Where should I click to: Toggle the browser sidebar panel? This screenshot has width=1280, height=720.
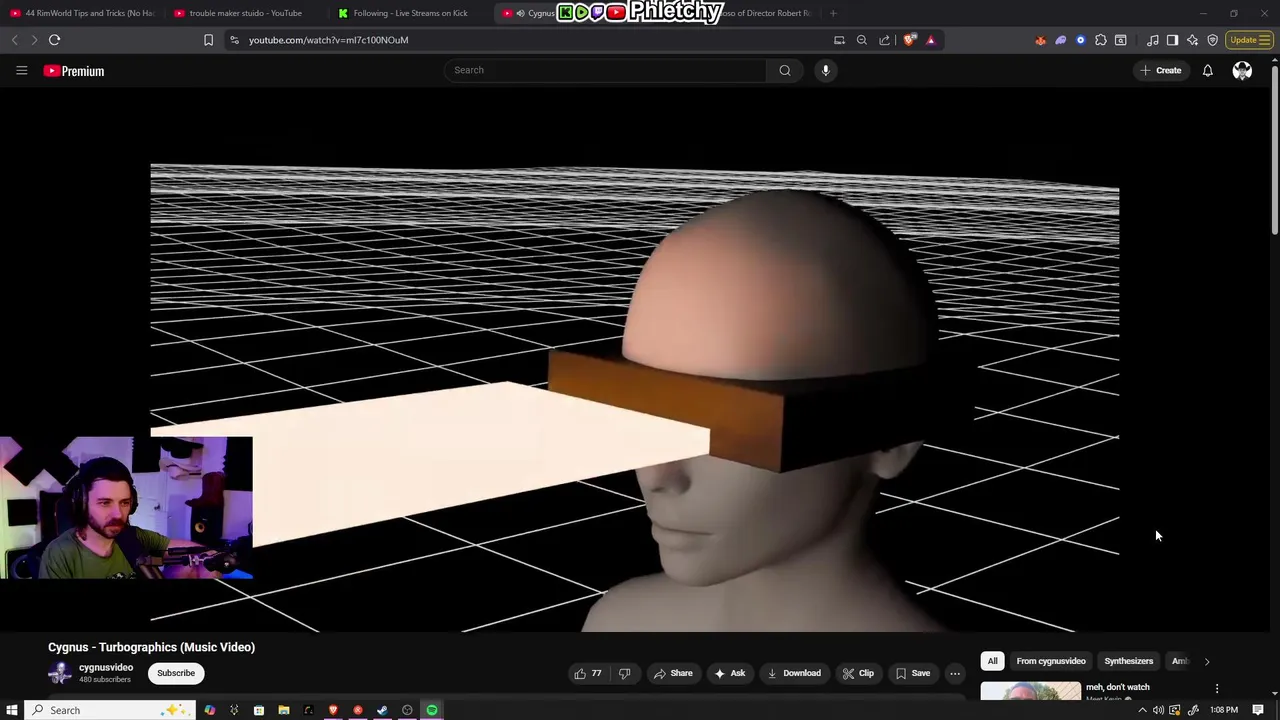tap(1172, 40)
